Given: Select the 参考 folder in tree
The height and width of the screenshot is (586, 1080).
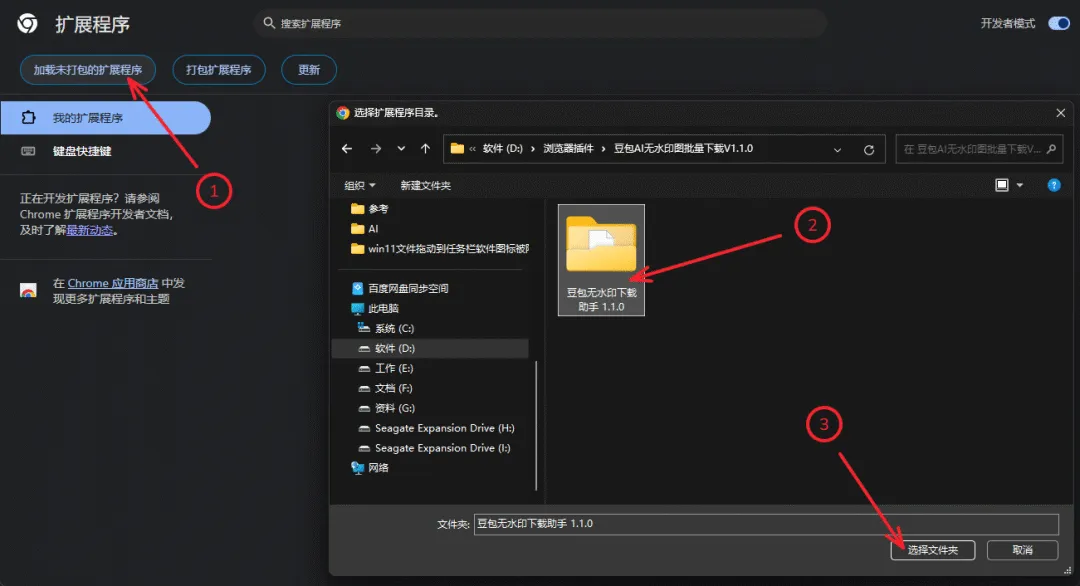Looking at the screenshot, I should click(369, 209).
